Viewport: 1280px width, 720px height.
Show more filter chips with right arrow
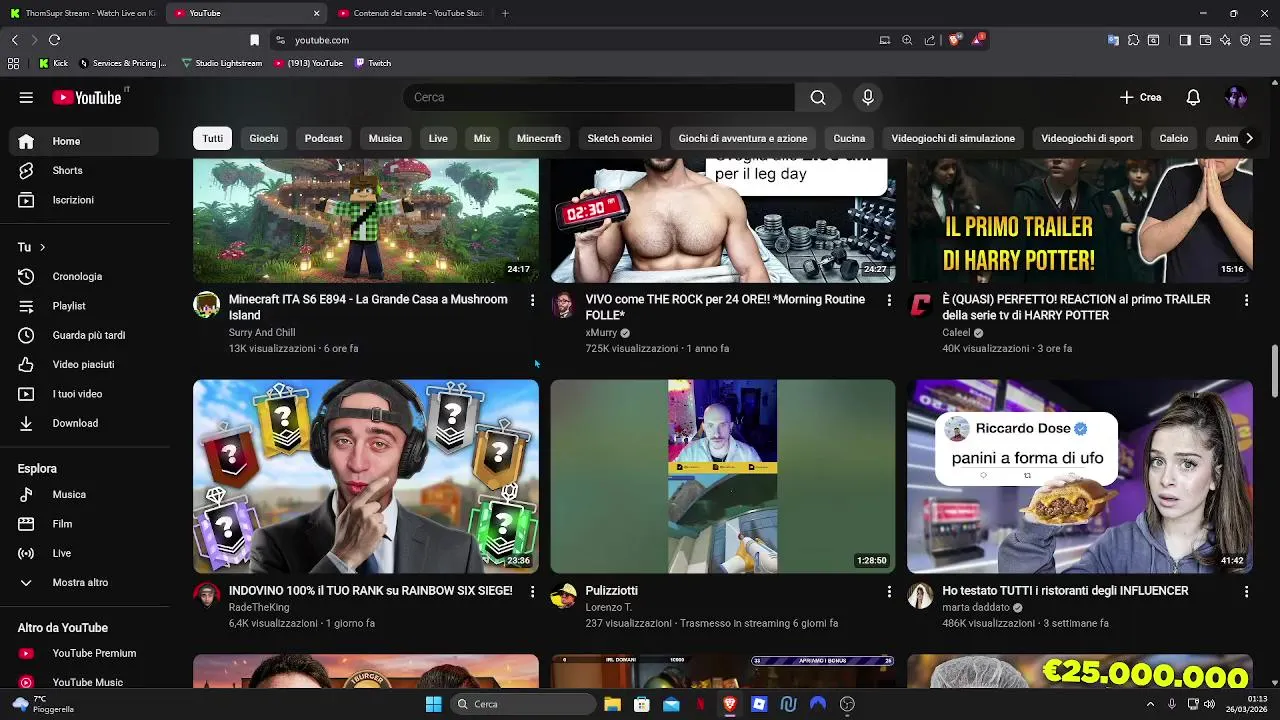pos(1248,138)
